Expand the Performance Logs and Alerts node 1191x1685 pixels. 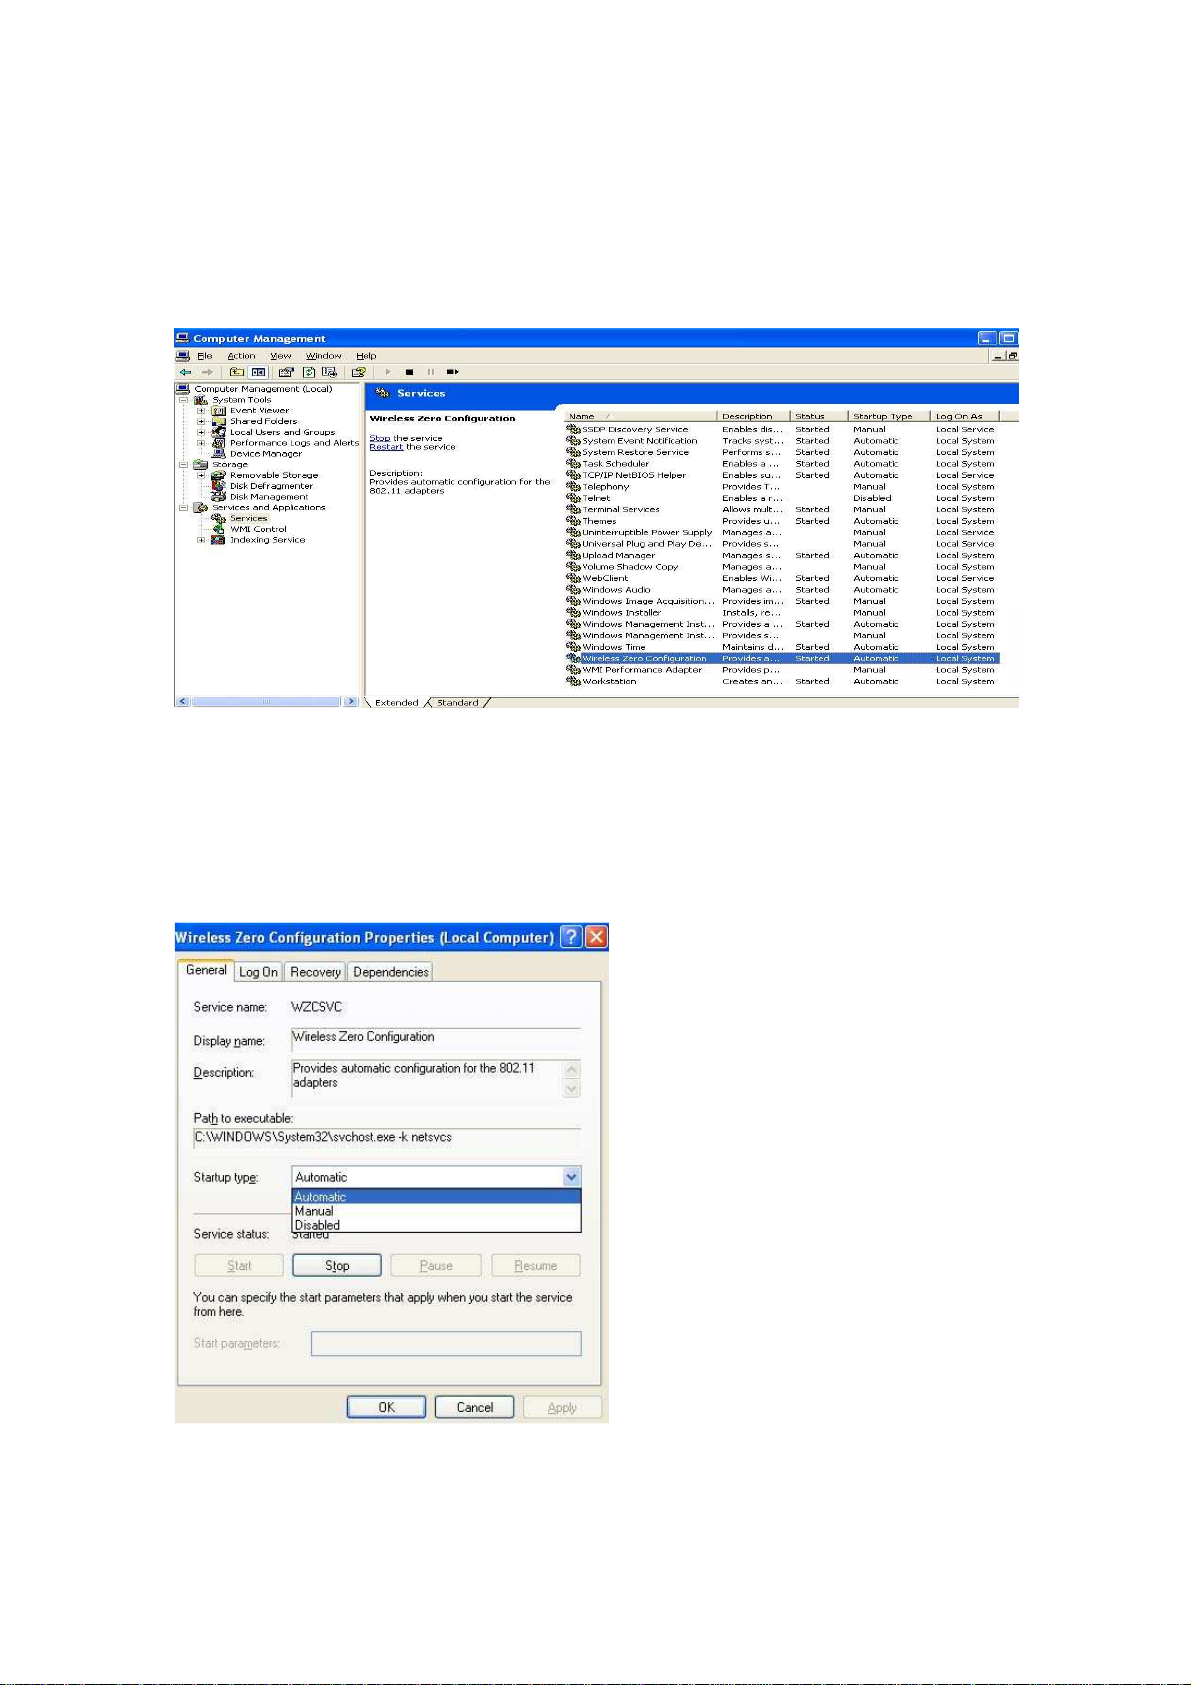tap(201, 443)
